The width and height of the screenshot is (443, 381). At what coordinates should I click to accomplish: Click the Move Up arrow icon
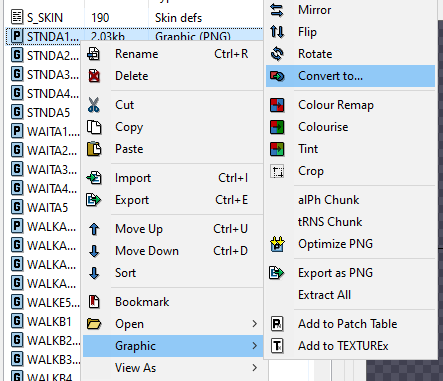pyautogui.click(x=94, y=229)
